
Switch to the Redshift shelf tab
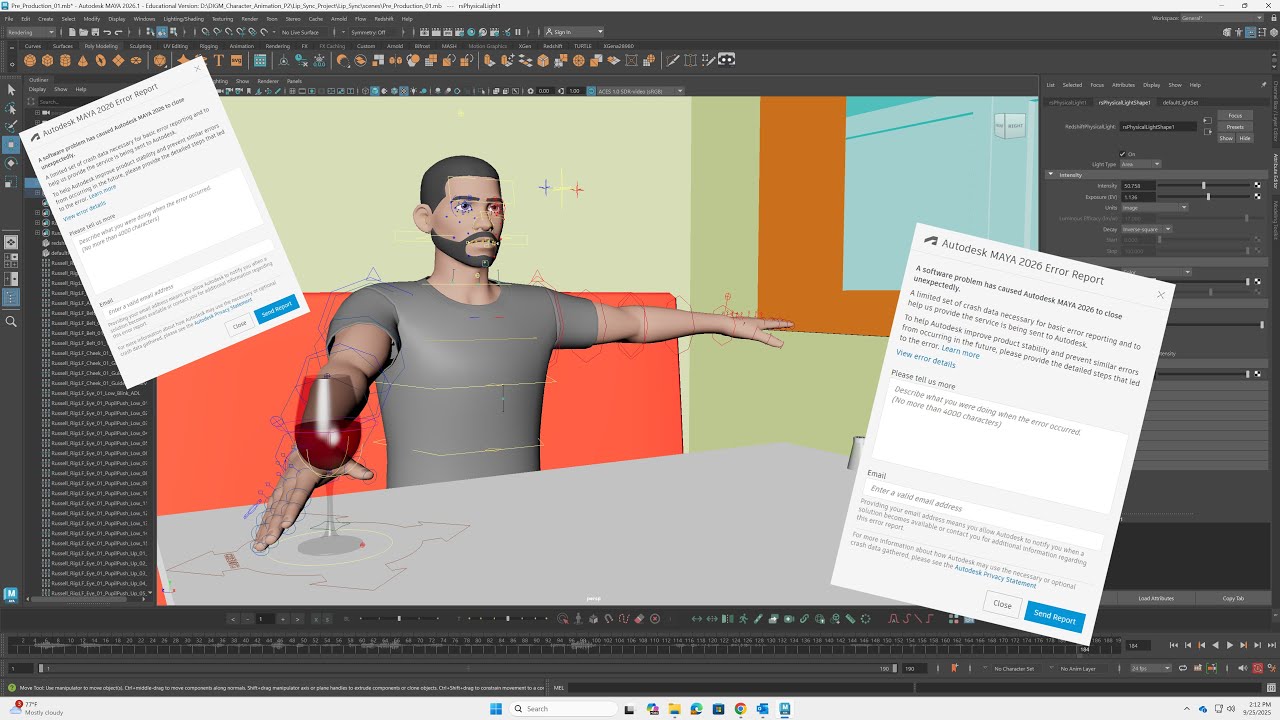(x=553, y=46)
